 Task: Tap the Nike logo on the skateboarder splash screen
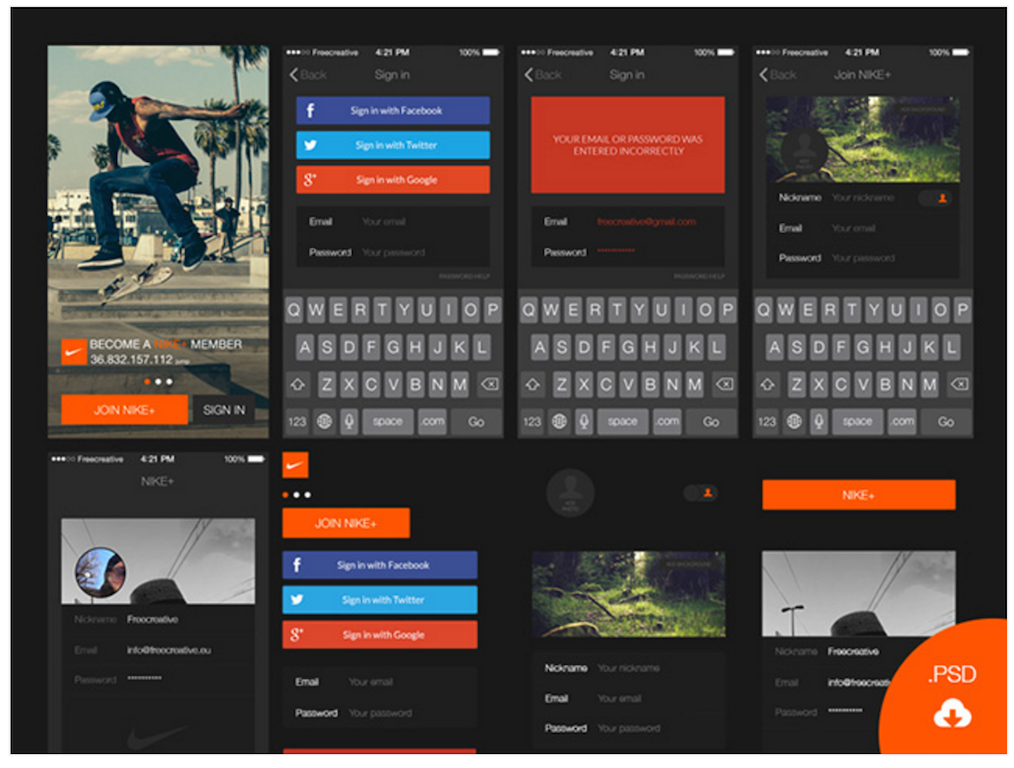(x=74, y=352)
